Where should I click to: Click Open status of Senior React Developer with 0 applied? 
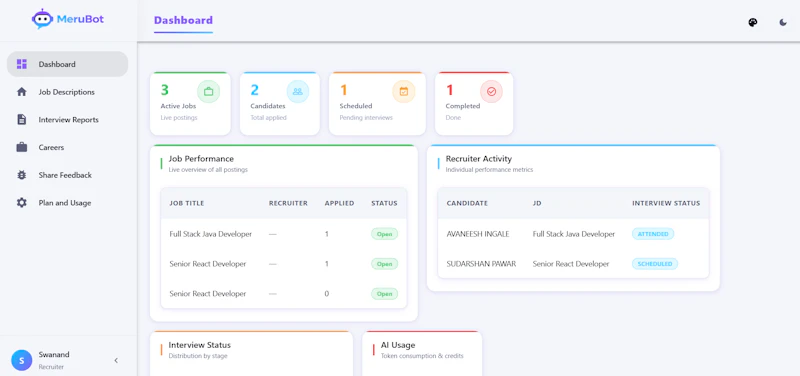(x=384, y=294)
